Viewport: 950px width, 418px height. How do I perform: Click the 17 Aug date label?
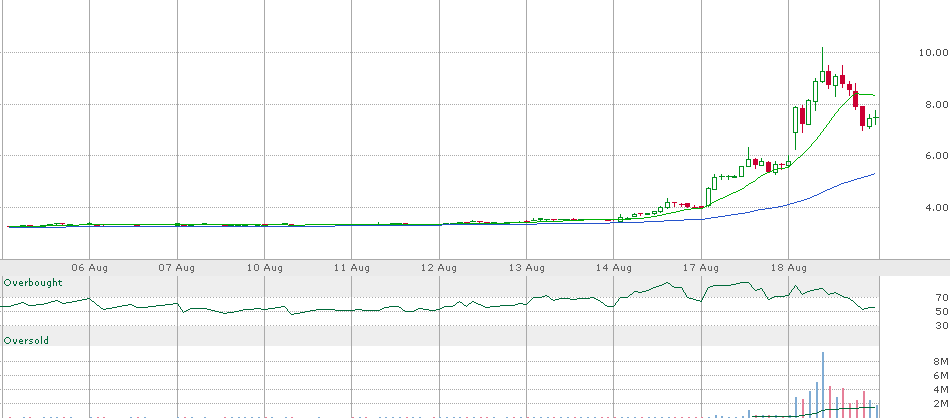point(701,267)
